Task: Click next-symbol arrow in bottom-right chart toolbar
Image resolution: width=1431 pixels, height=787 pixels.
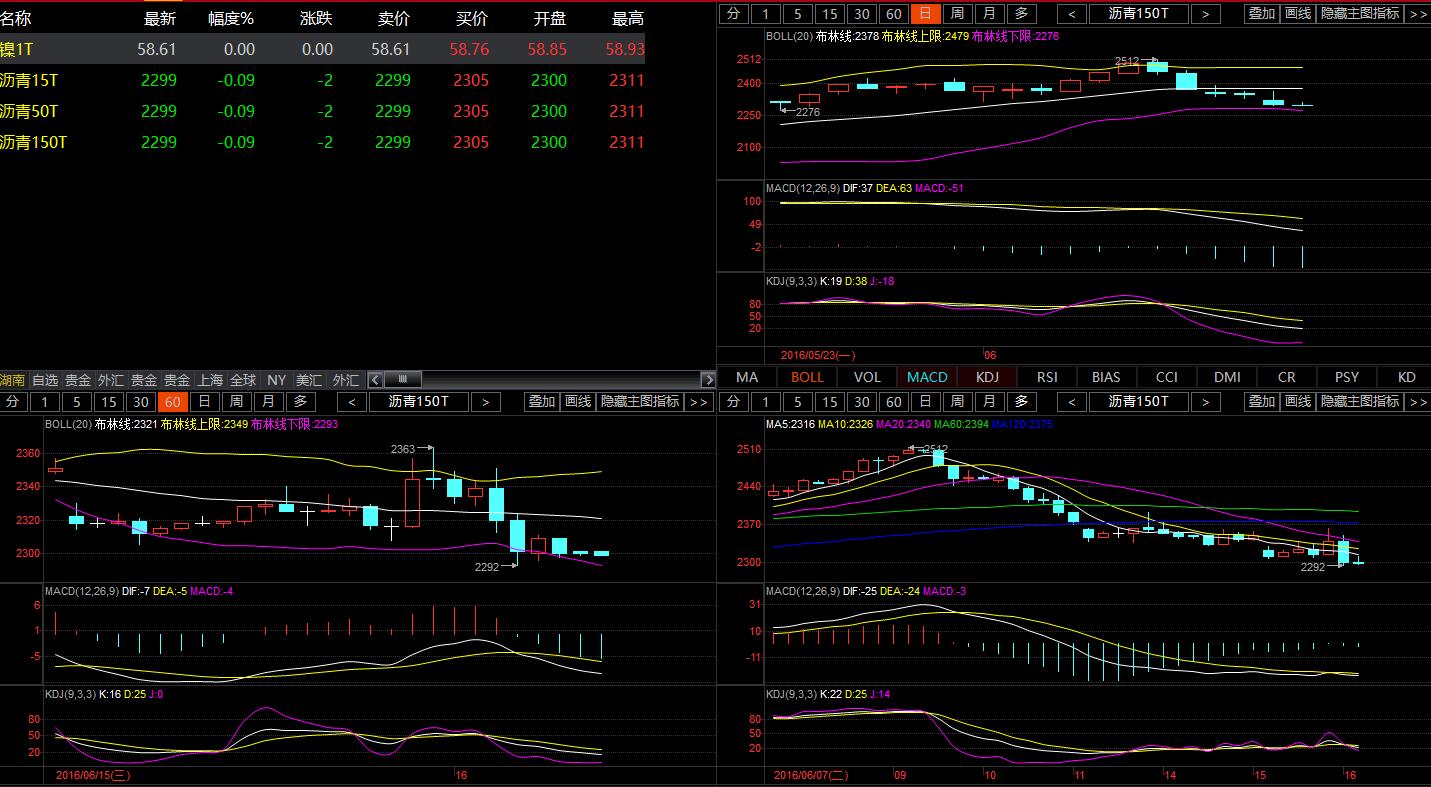Action: tap(1205, 401)
